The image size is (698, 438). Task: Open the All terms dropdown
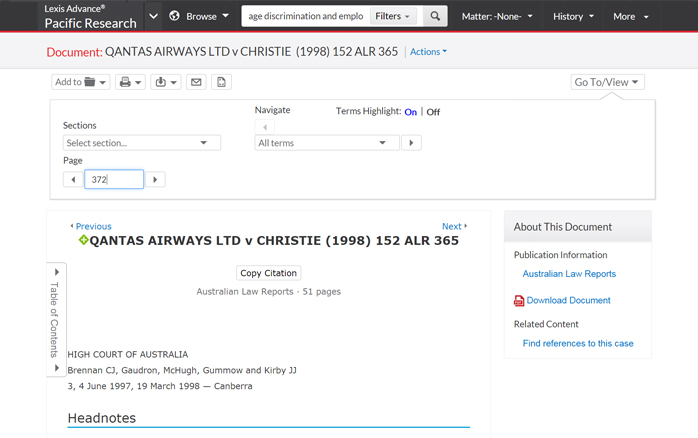click(327, 143)
